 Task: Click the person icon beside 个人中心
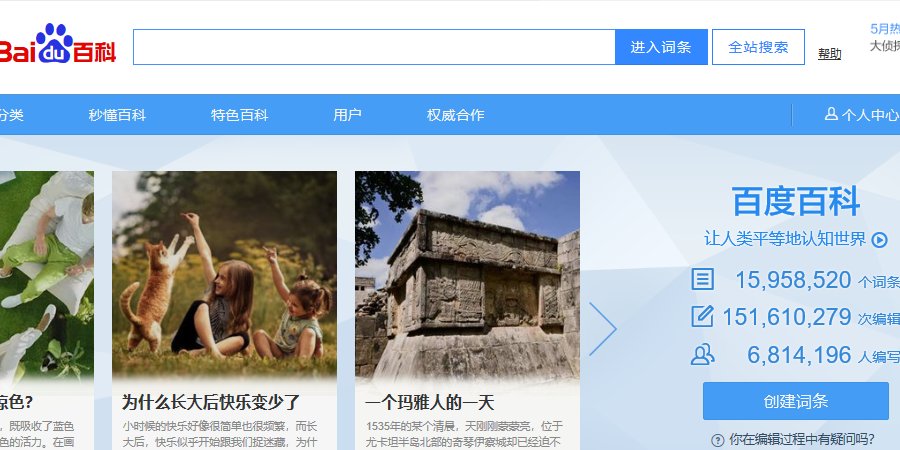pos(831,114)
